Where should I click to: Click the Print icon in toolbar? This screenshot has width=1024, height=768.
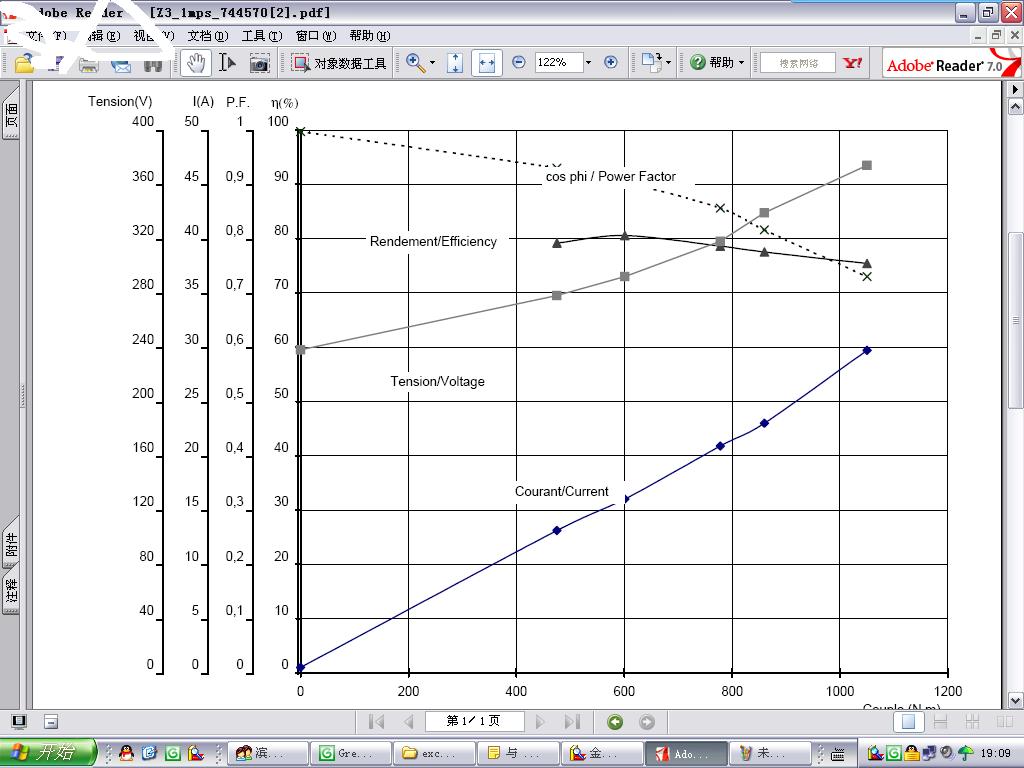click(89, 63)
